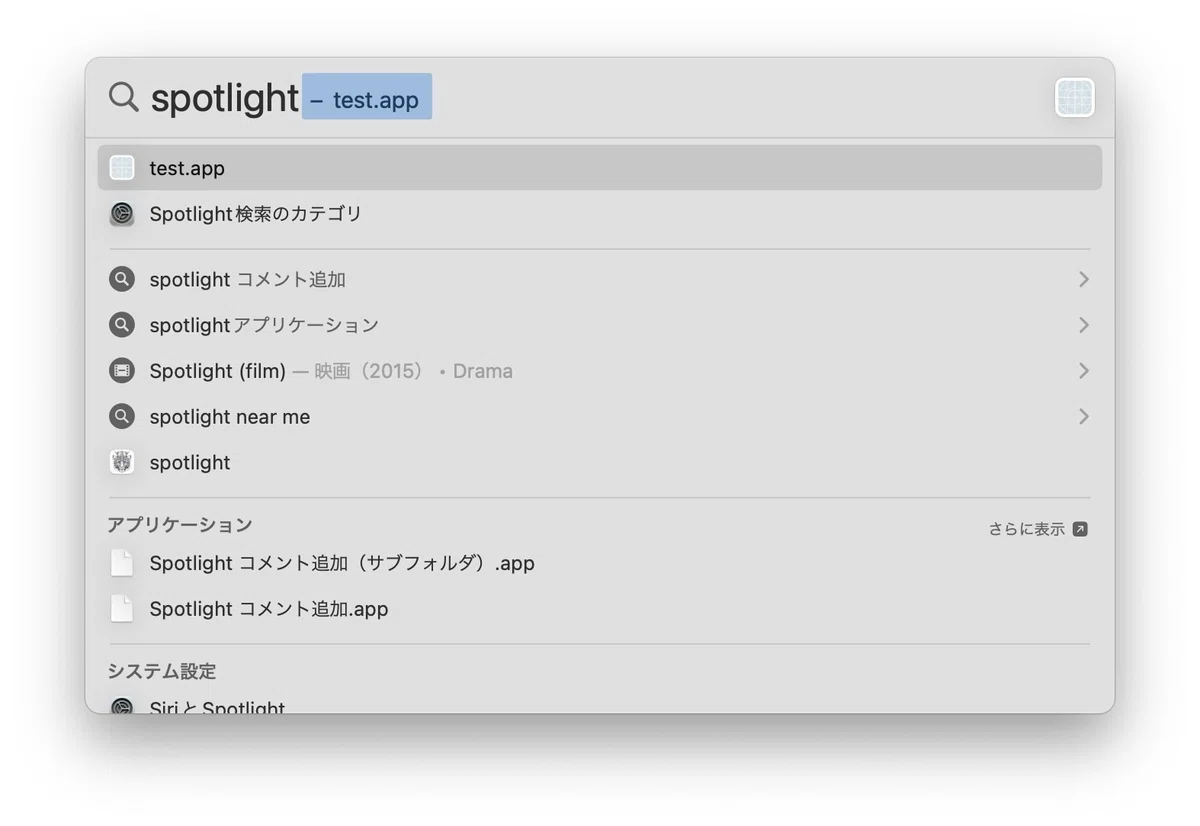1200x826 pixels.
Task: Select spotlight コメント追加 suggestion
Action: coord(600,280)
